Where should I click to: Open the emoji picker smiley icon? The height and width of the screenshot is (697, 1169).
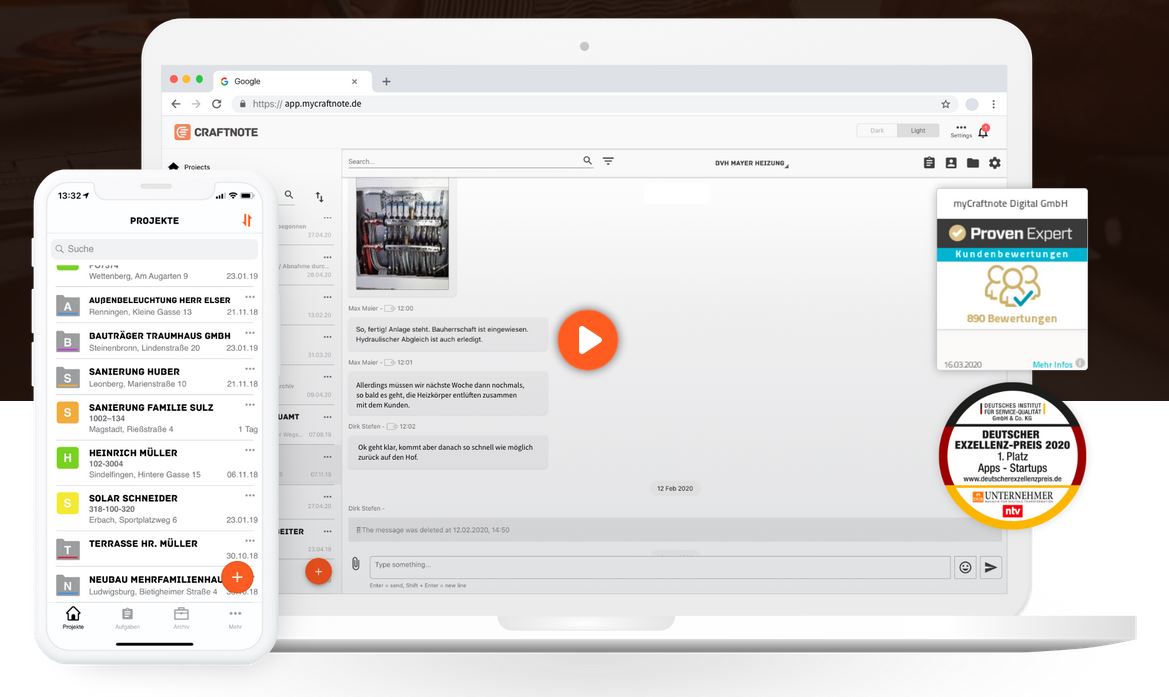click(x=965, y=567)
